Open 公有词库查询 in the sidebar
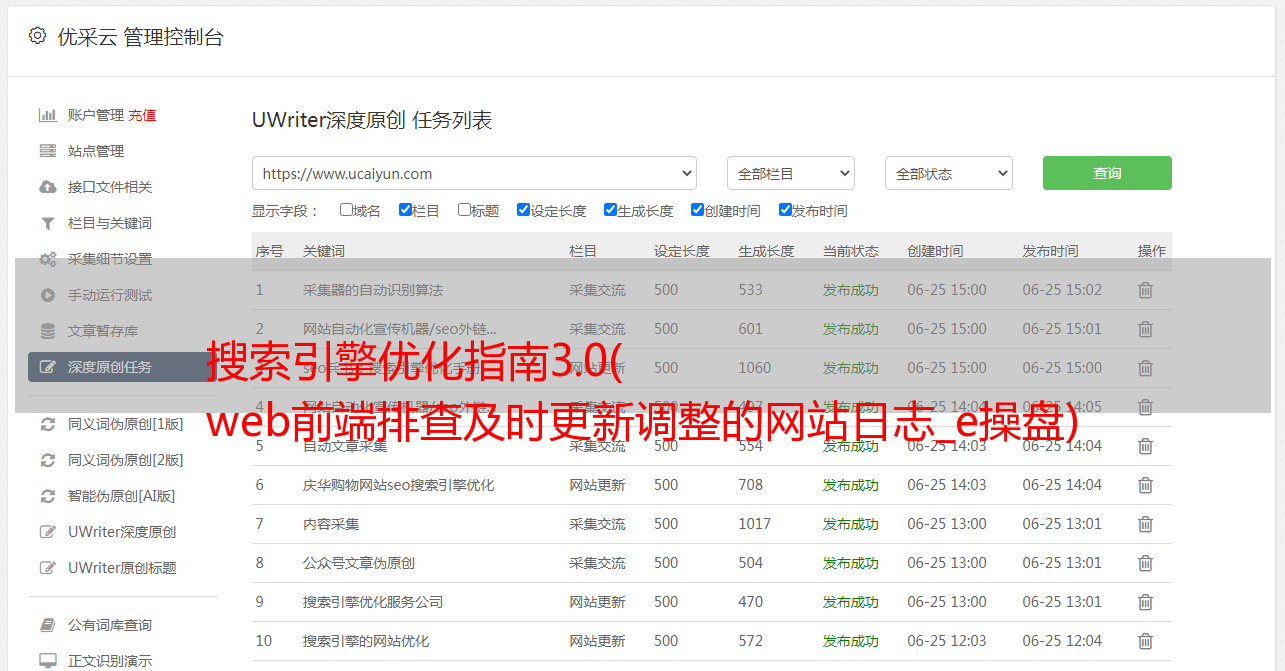Screen dimensions: 1285x671 click(110, 625)
